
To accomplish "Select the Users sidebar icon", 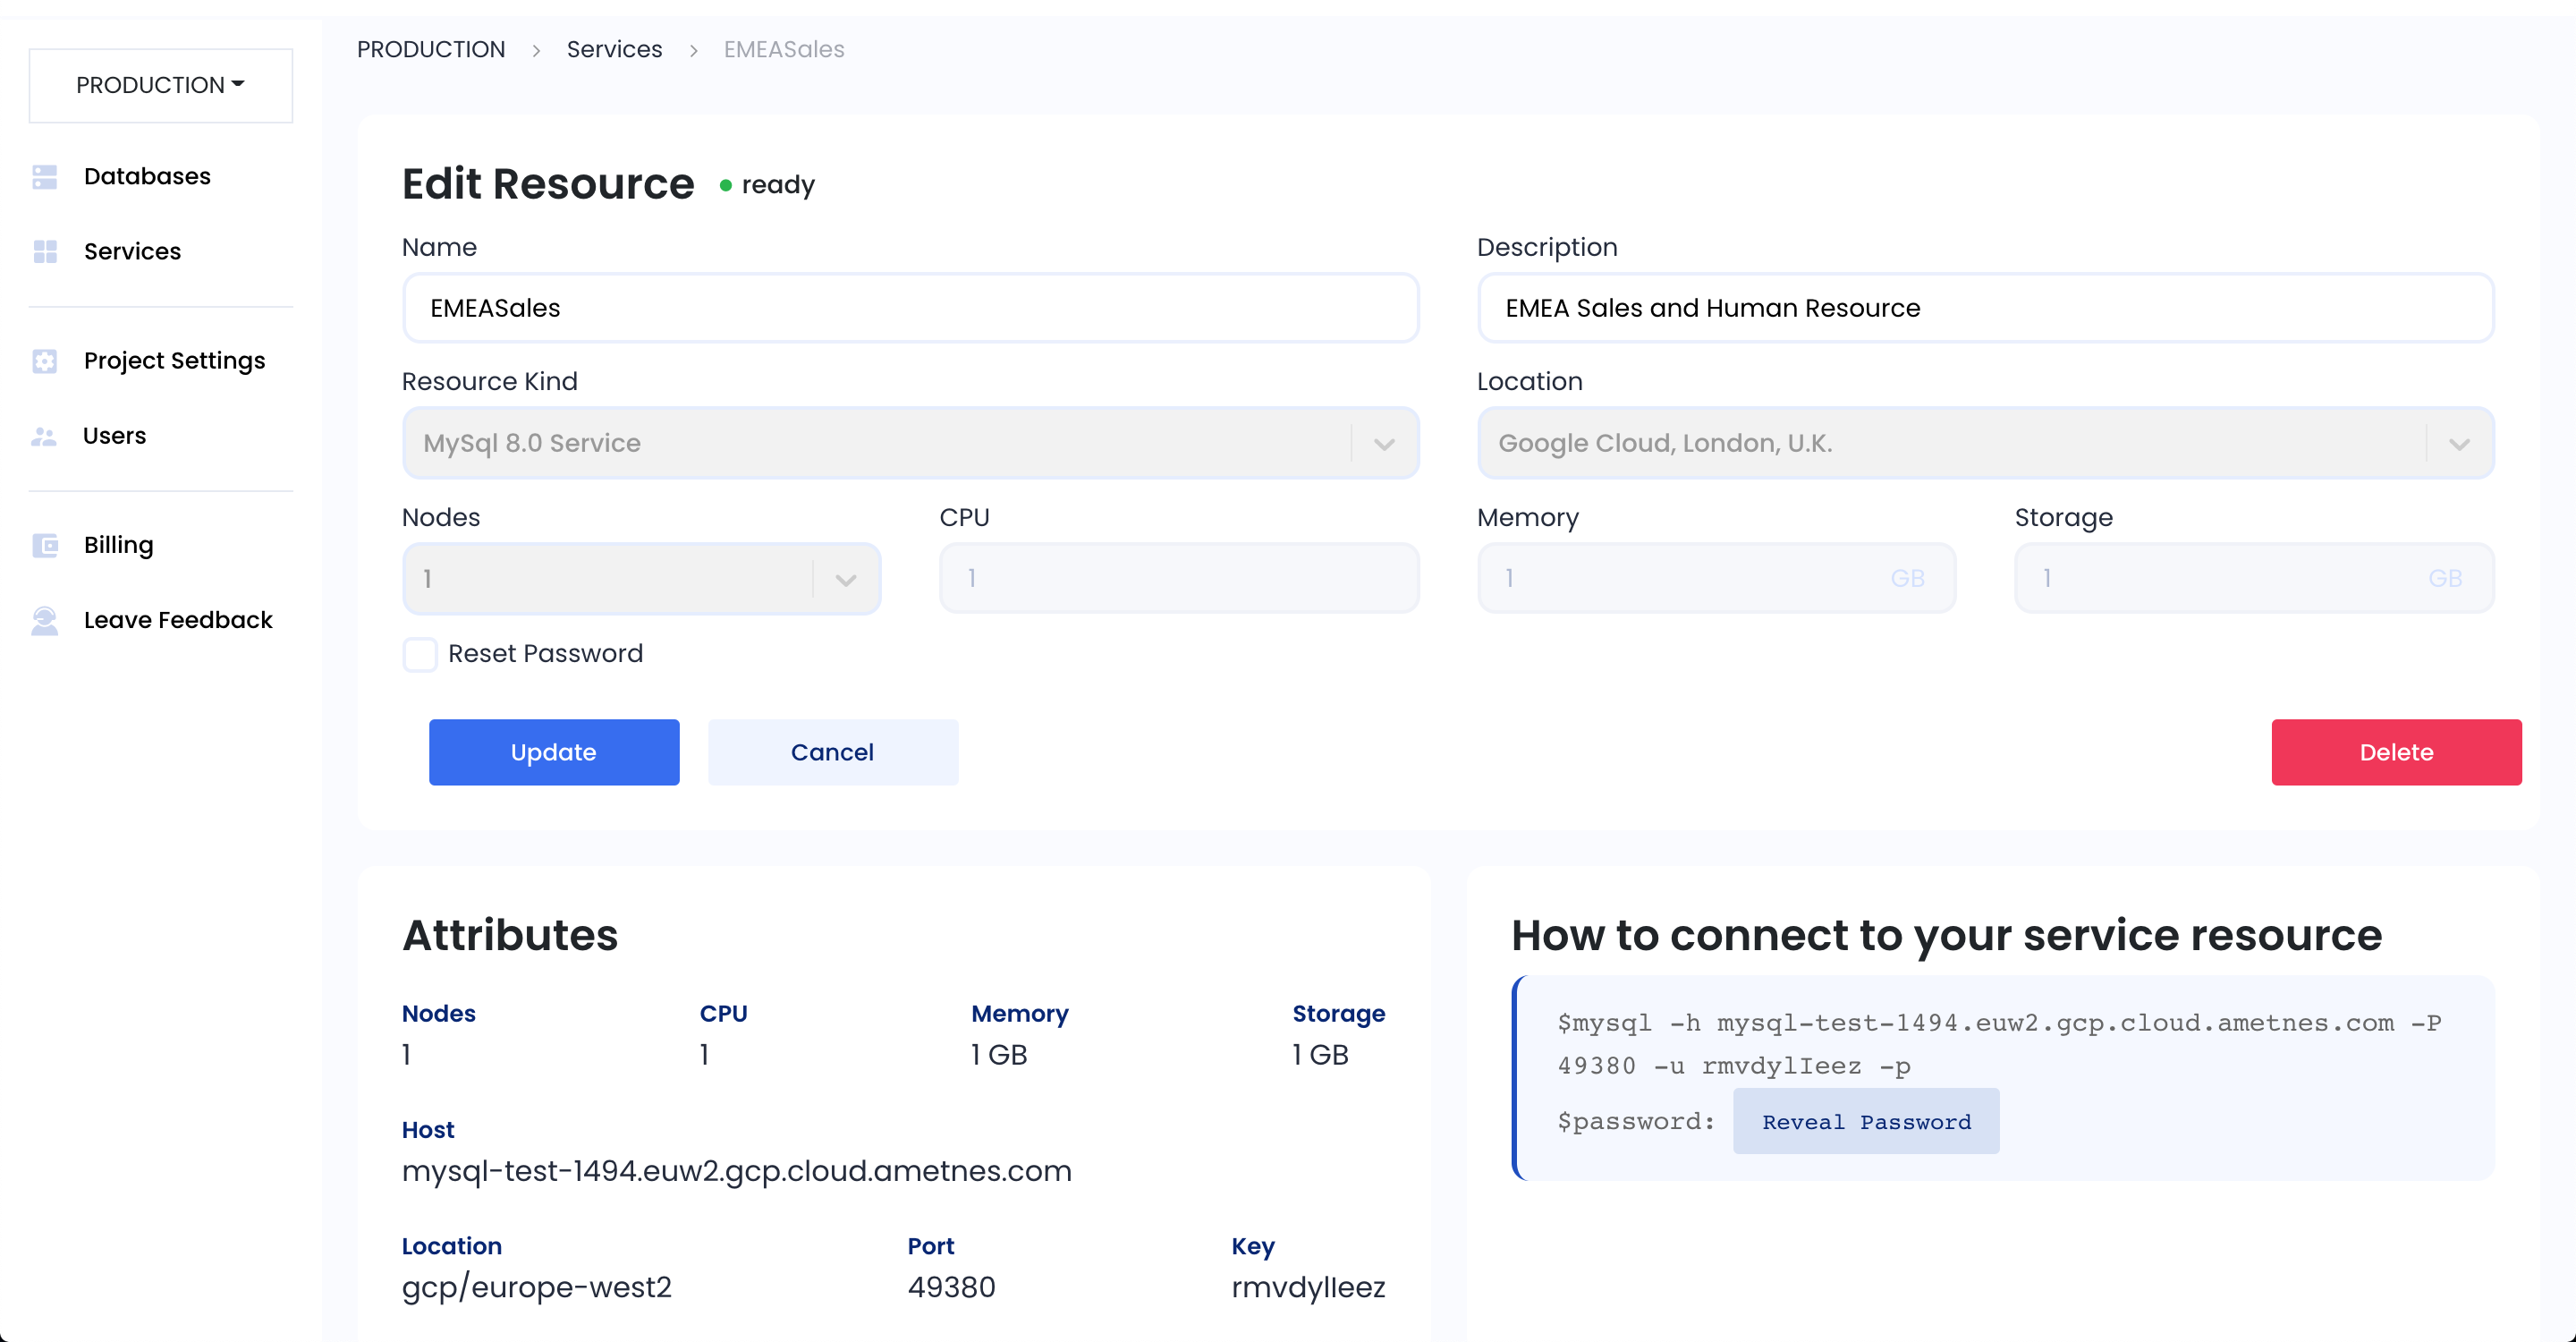I will [45, 435].
